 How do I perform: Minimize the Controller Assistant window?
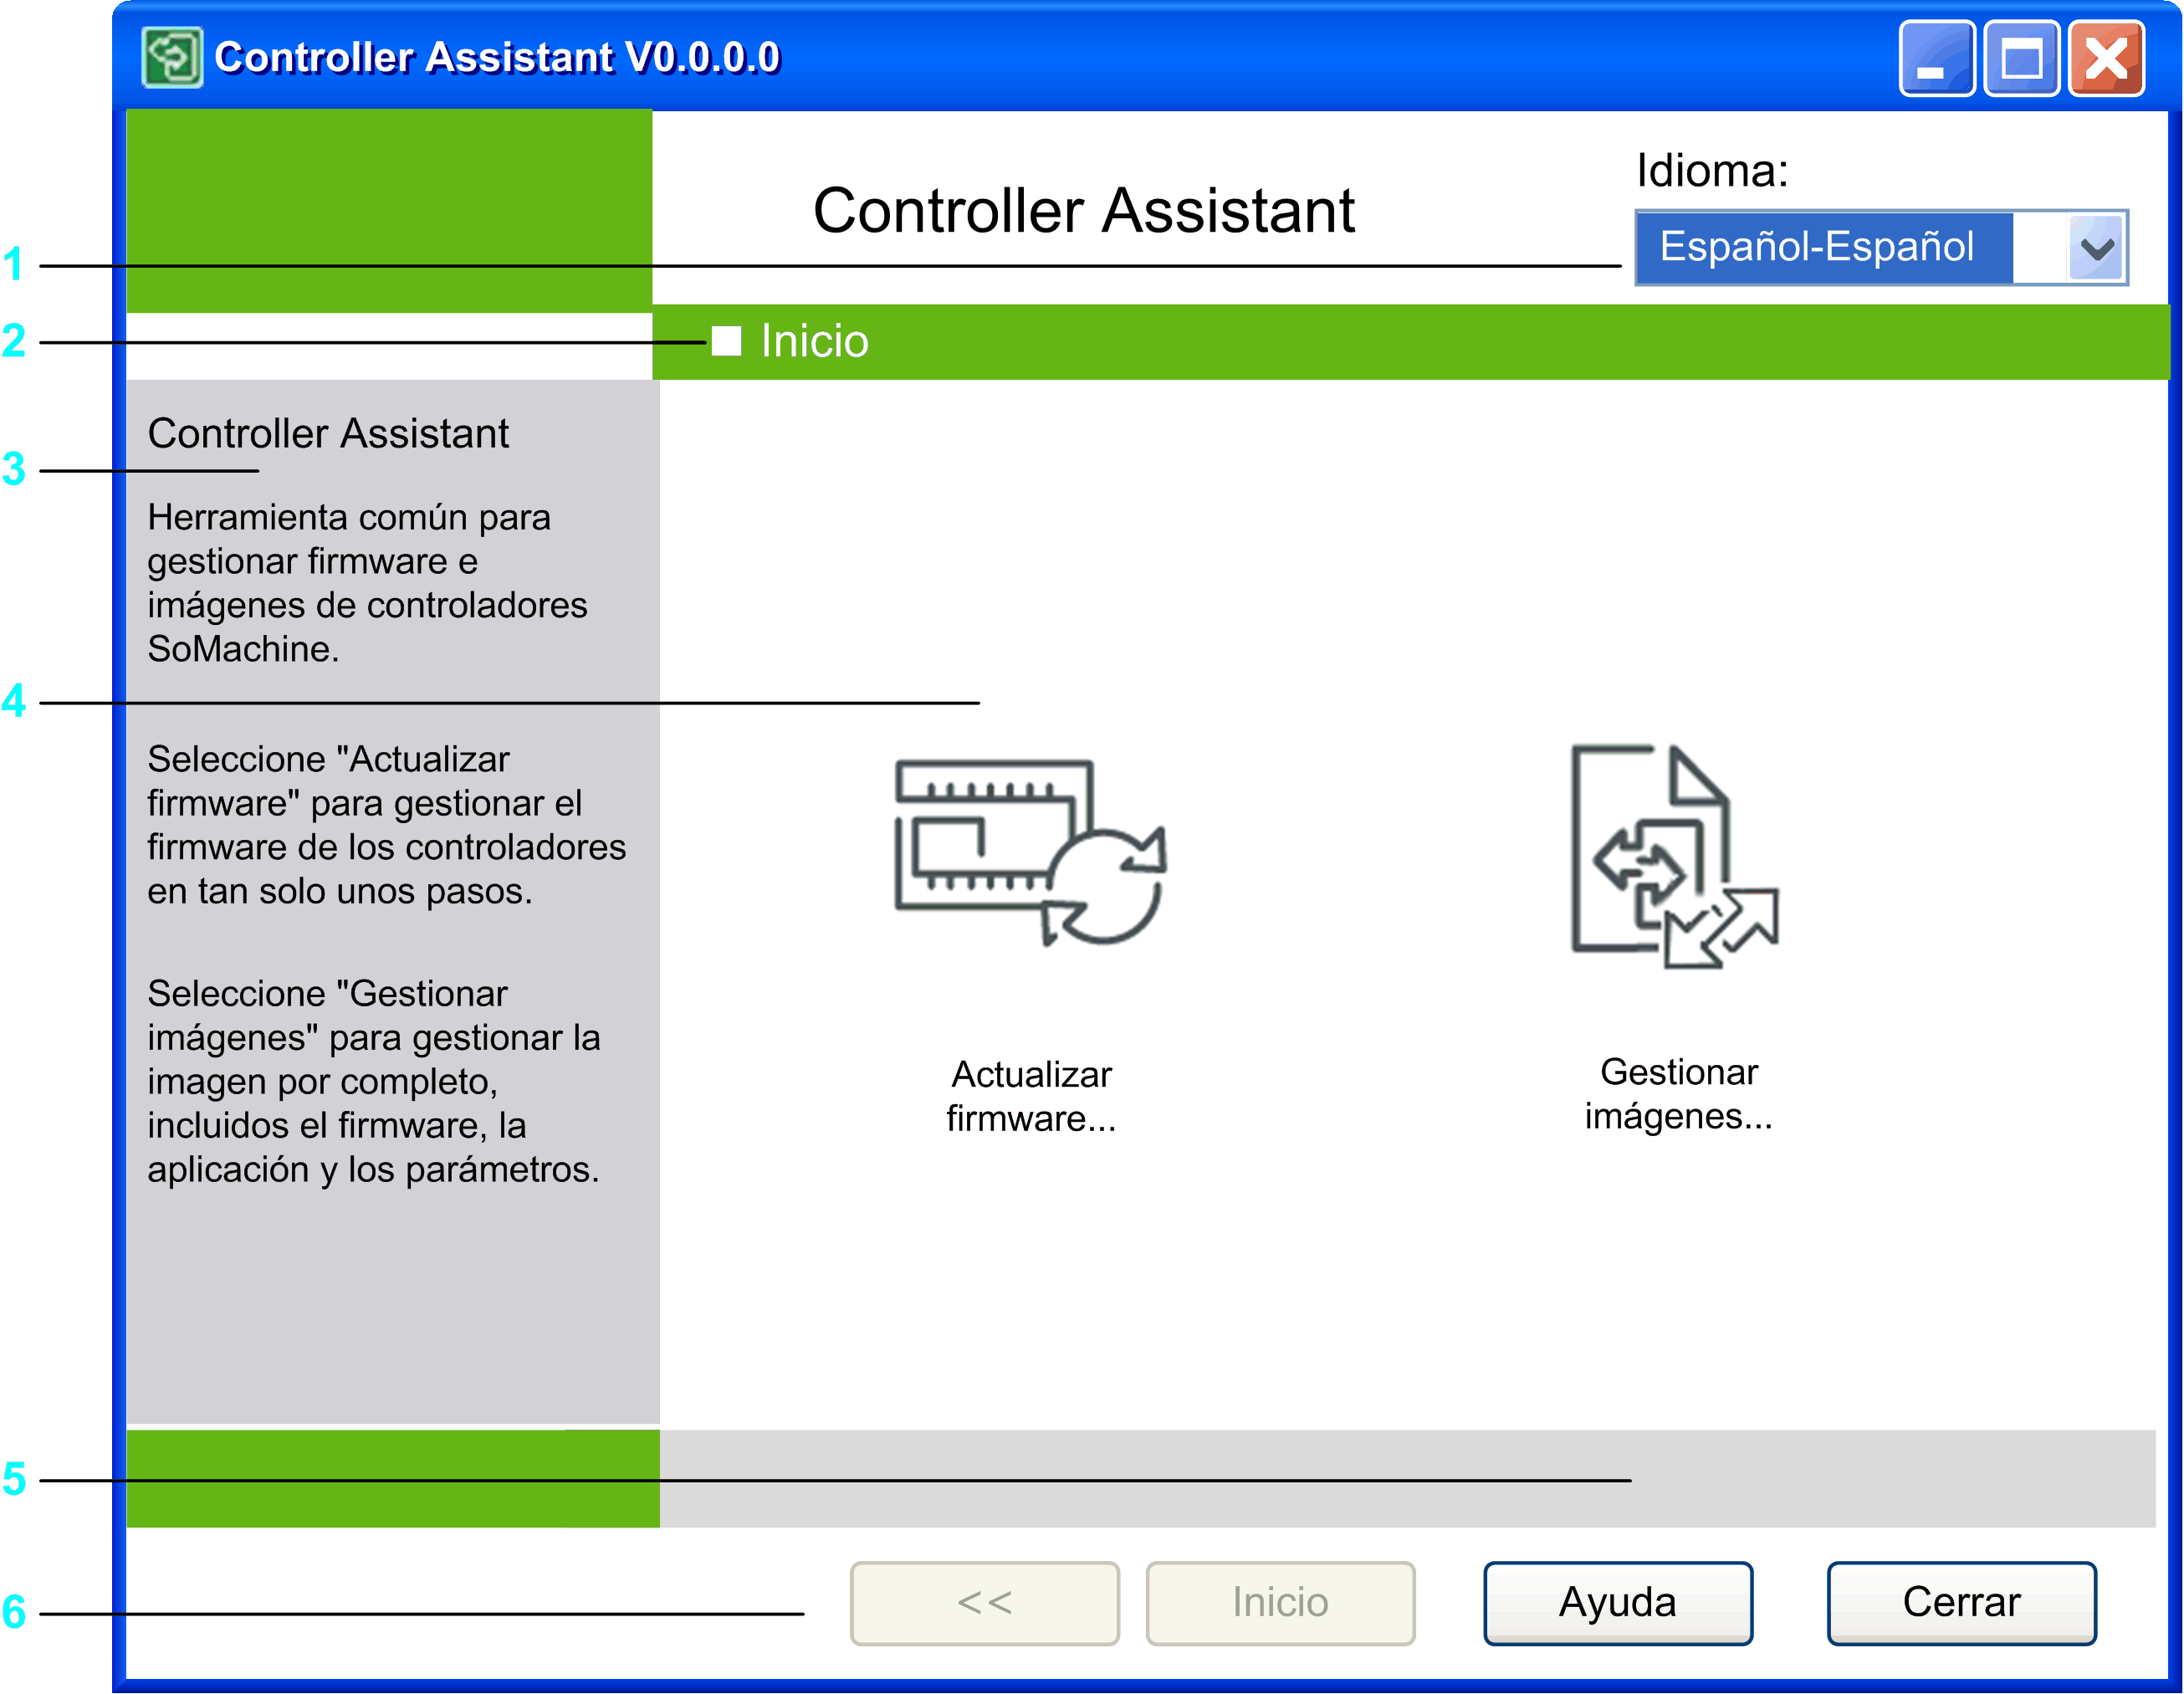[1936, 58]
